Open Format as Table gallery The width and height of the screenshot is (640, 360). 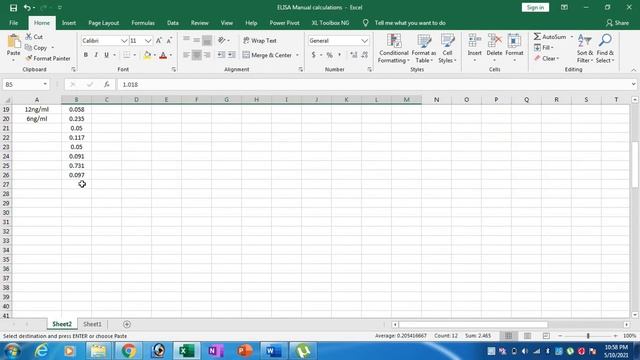(424, 48)
